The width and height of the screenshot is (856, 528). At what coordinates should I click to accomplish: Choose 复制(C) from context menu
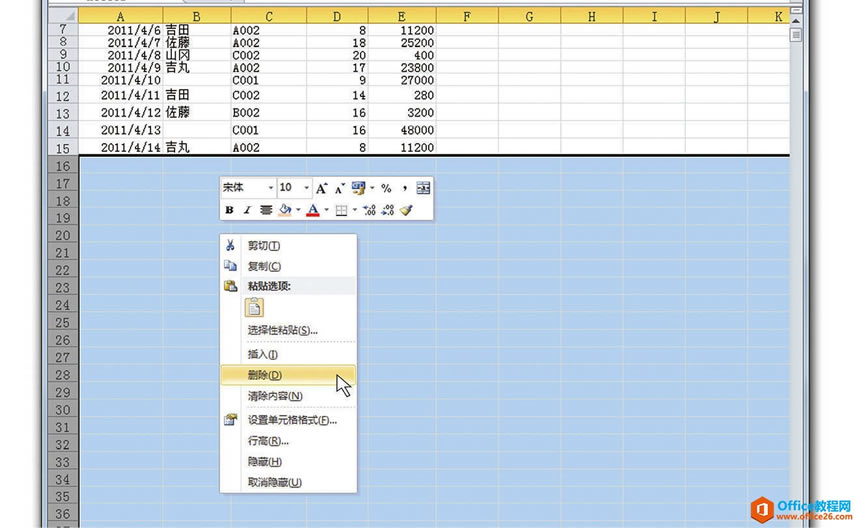pos(288,266)
